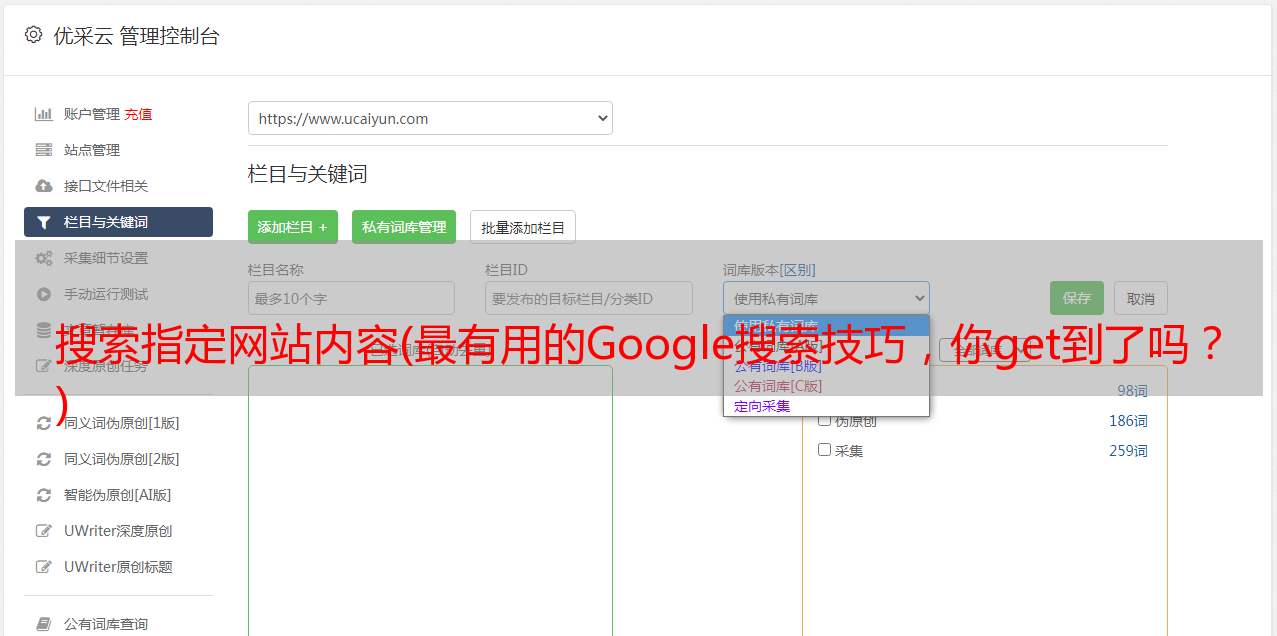
Task: Open 同义词伪原创[1版] menu item
Action: pos(122,423)
